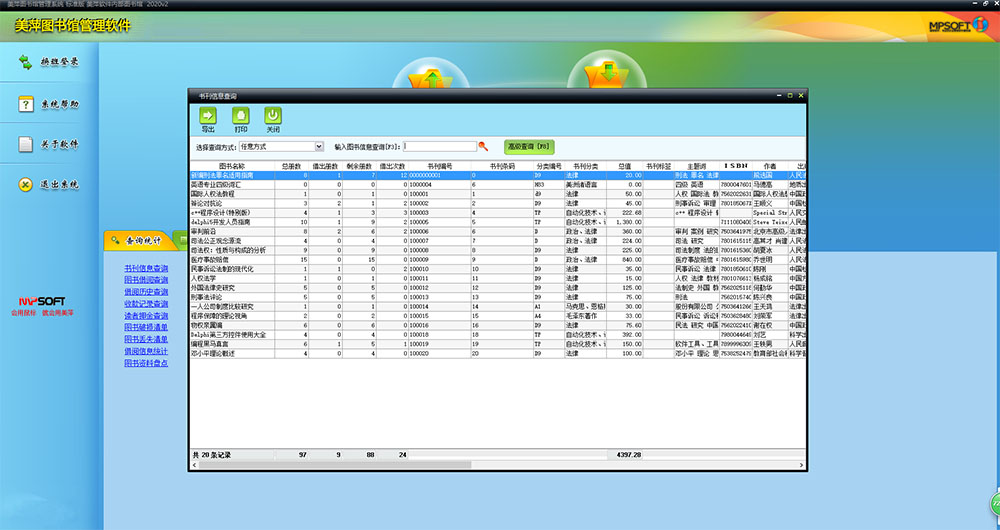Viewport: 1000px width, 530px height.
Task: Open the 书刊信息查询 link
Action: (146, 269)
